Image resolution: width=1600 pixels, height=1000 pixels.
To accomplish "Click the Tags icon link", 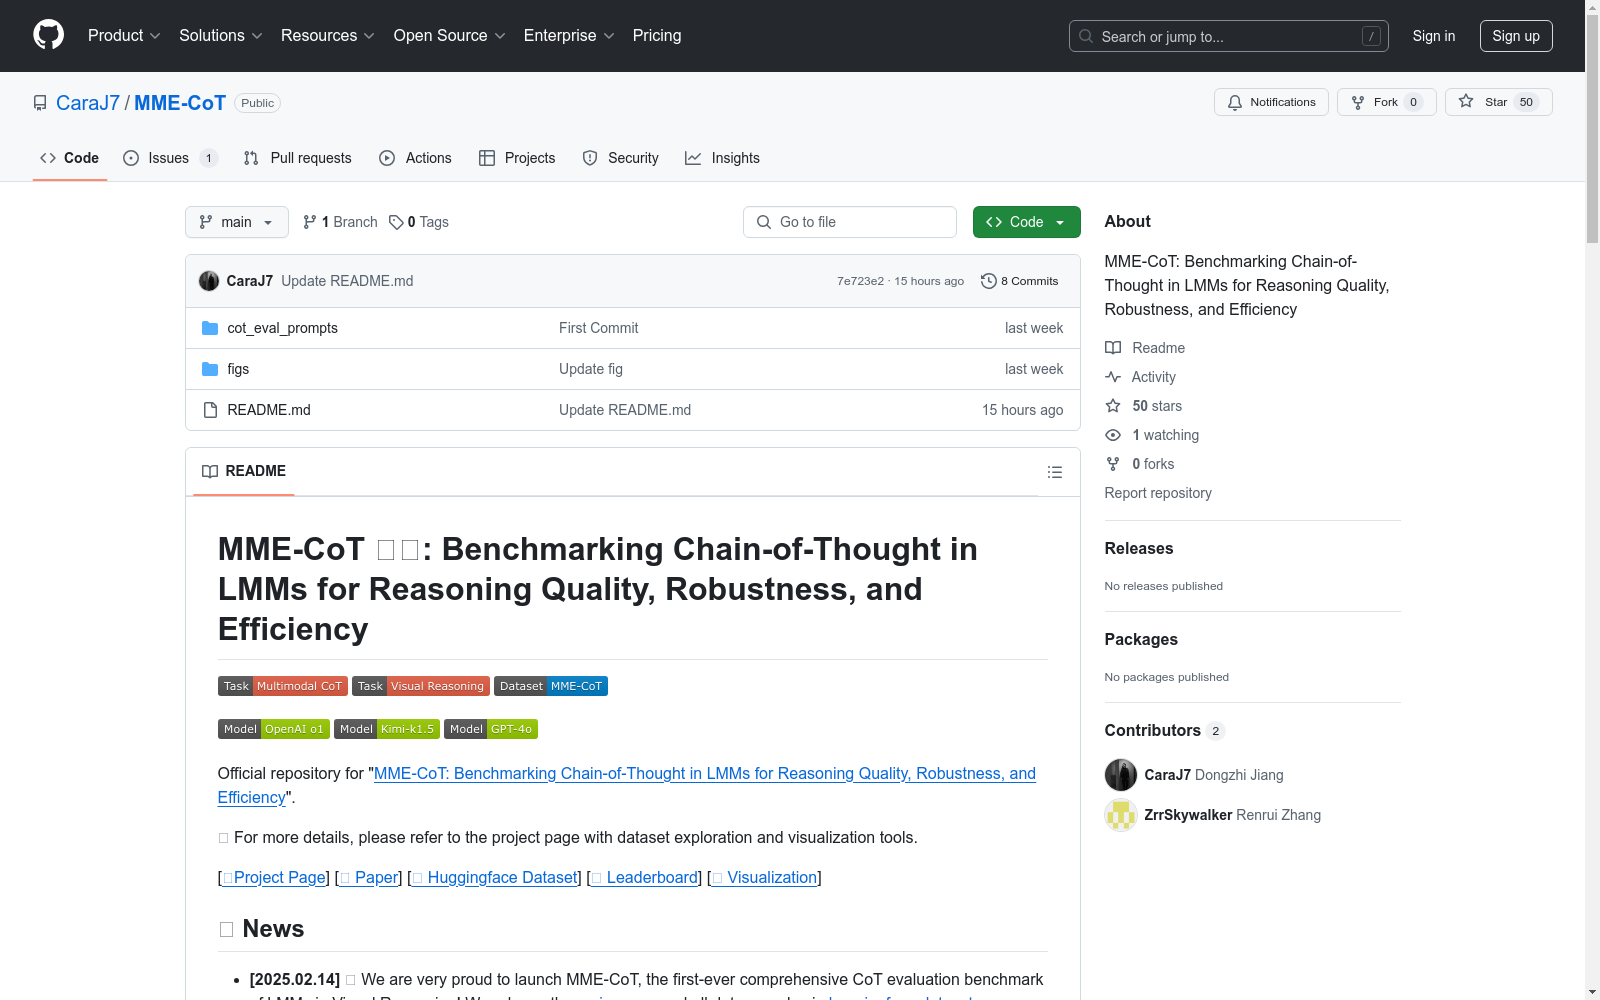I will click(397, 222).
